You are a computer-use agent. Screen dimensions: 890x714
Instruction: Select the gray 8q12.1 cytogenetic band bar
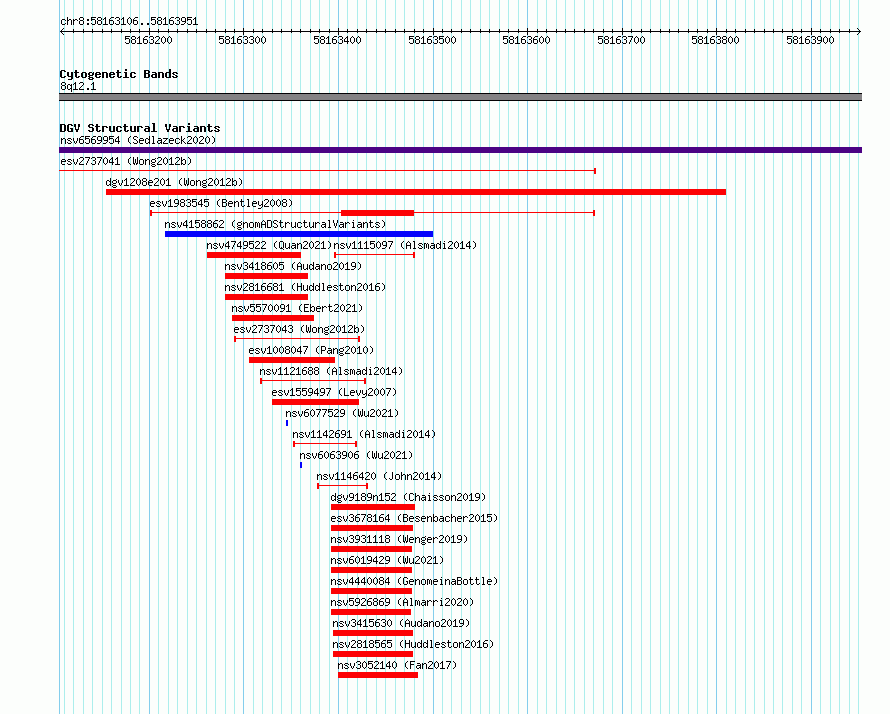(460, 97)
